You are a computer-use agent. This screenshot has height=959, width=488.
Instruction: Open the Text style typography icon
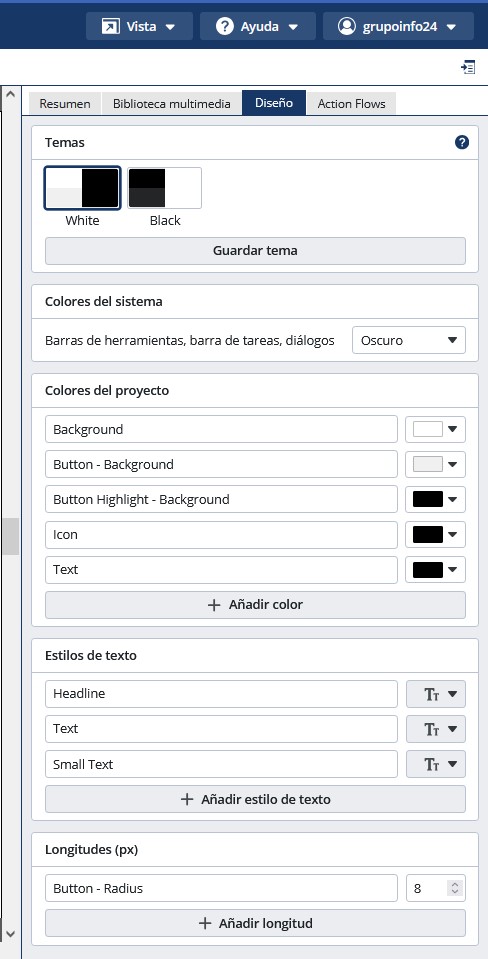tap(436, 729)
